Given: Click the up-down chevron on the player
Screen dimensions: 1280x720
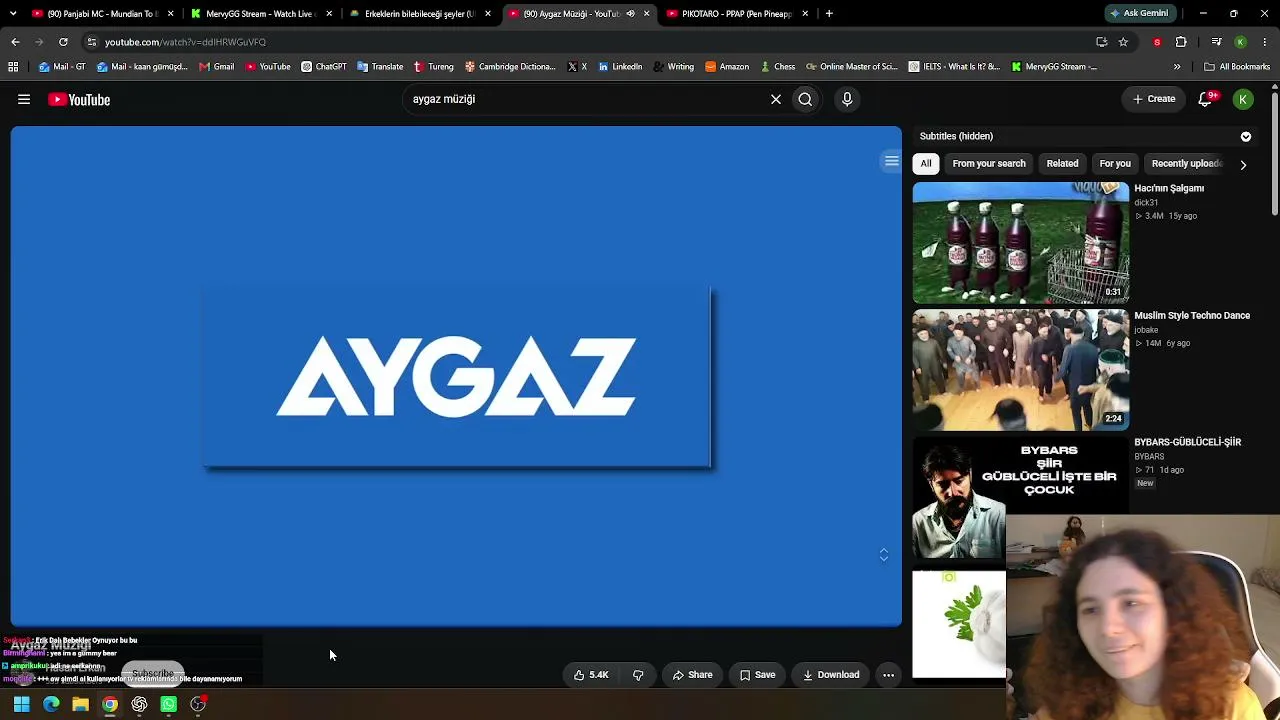Looking at the screenshot, I should pyautogui.click(x=883, y=555).
